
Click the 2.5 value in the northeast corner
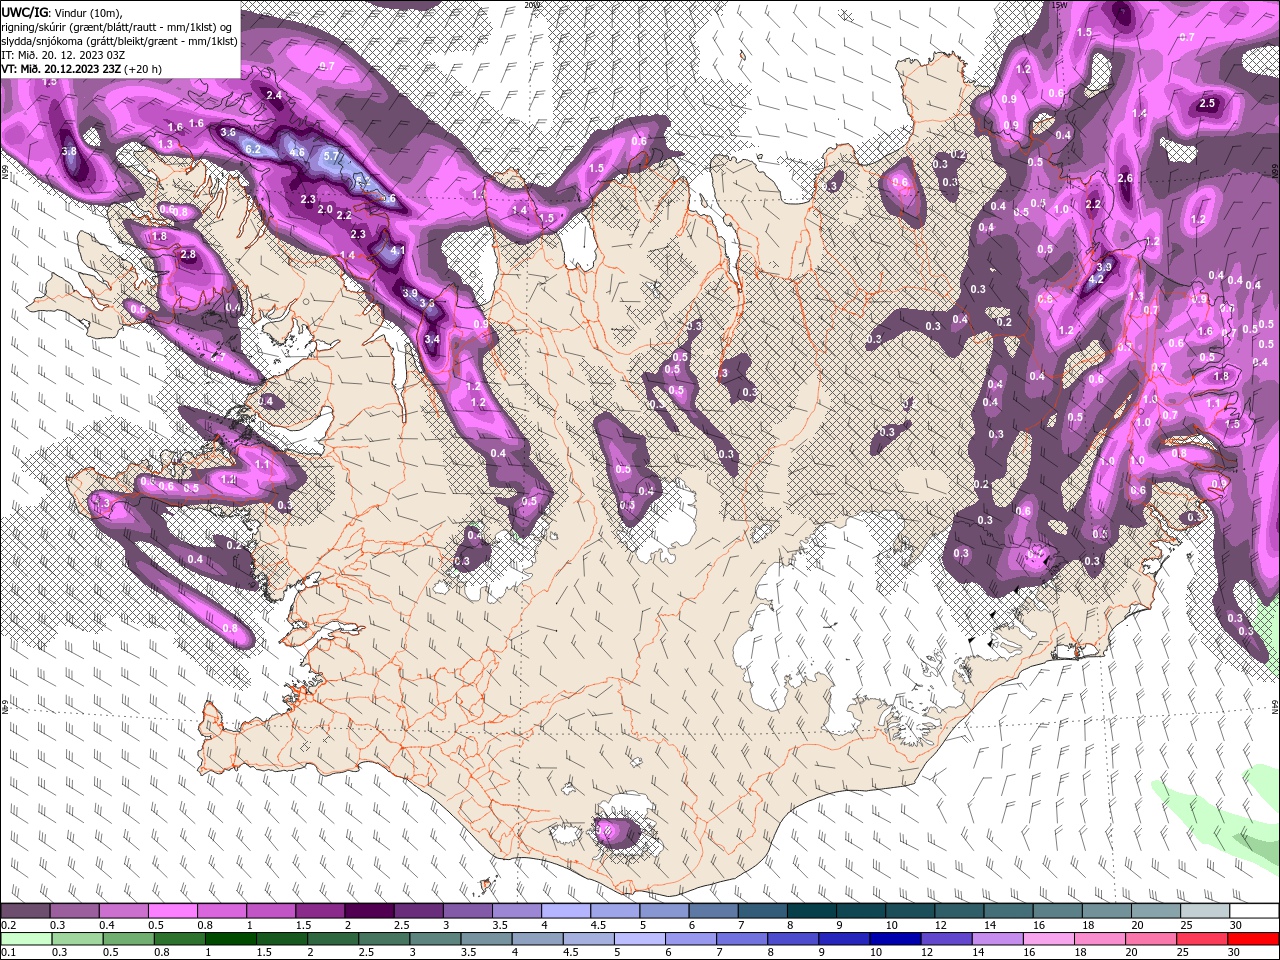point(1207,103)
